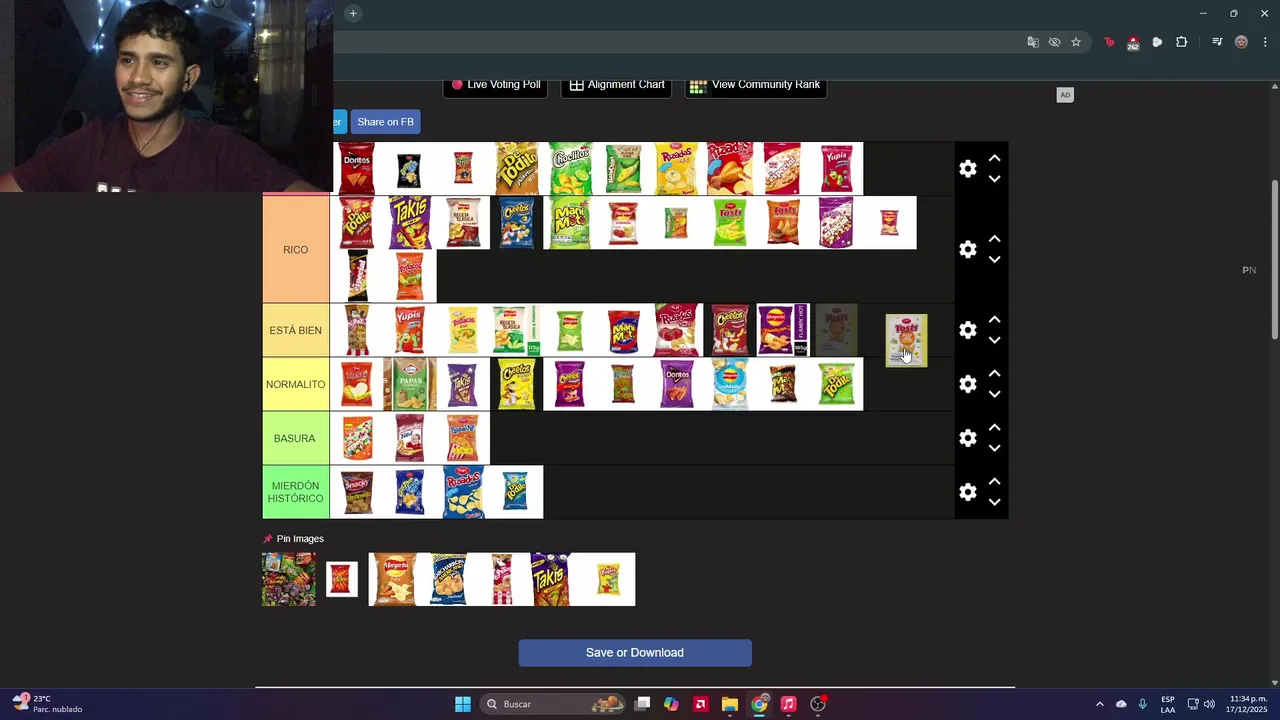Move the topmost tier row down
The width and height of the screenshot is (1280, 720).
(994, 179)
